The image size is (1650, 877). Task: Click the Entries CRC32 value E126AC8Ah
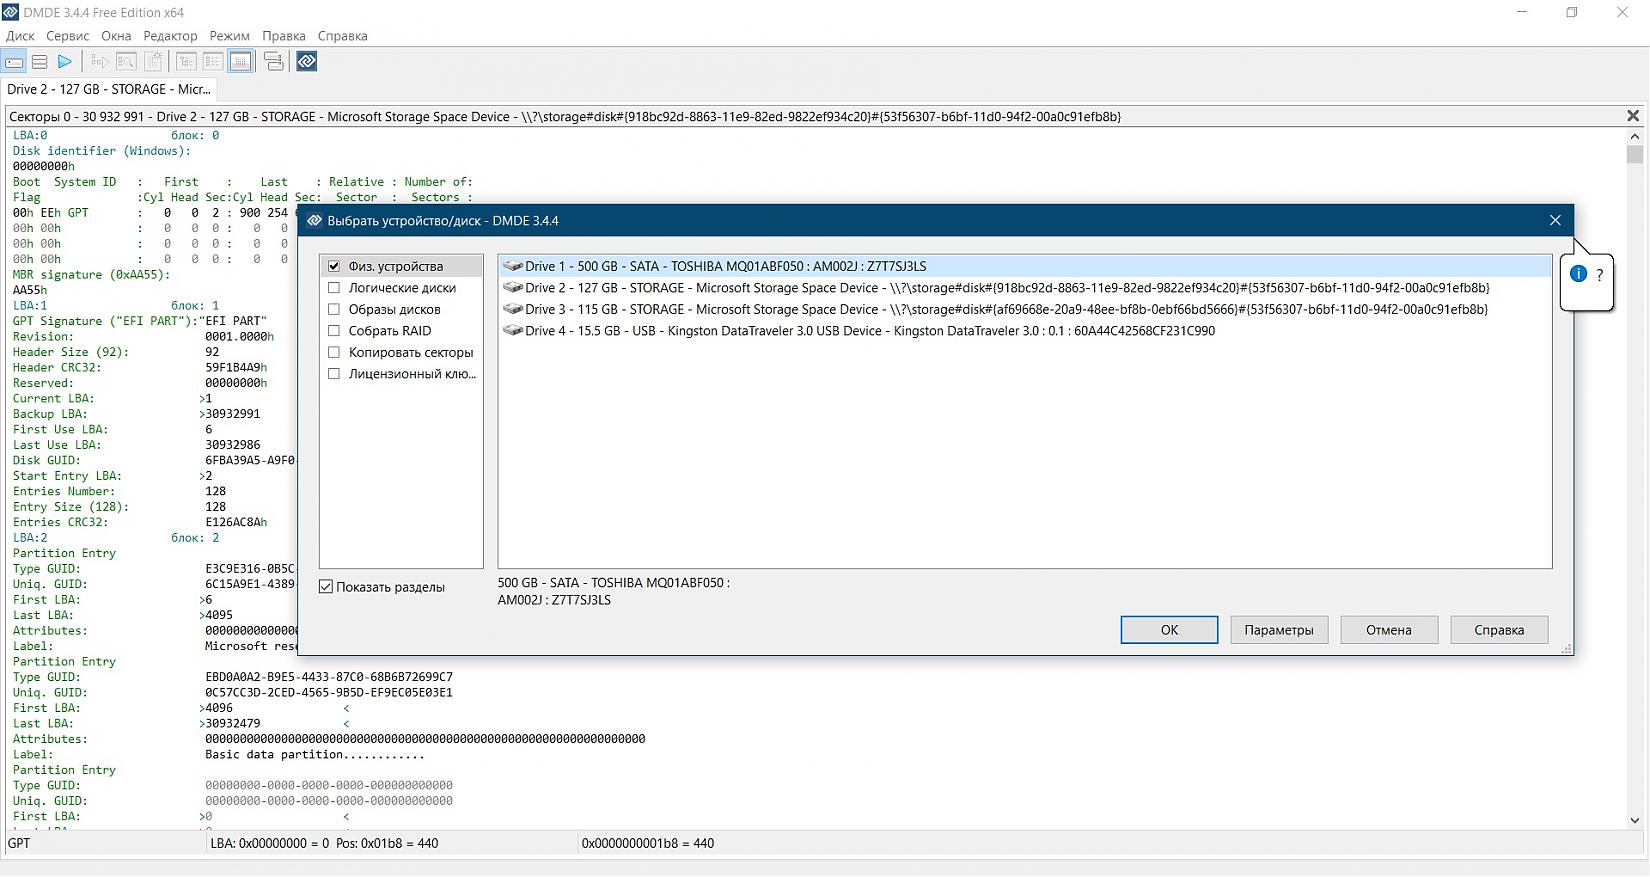pos(236,523)
